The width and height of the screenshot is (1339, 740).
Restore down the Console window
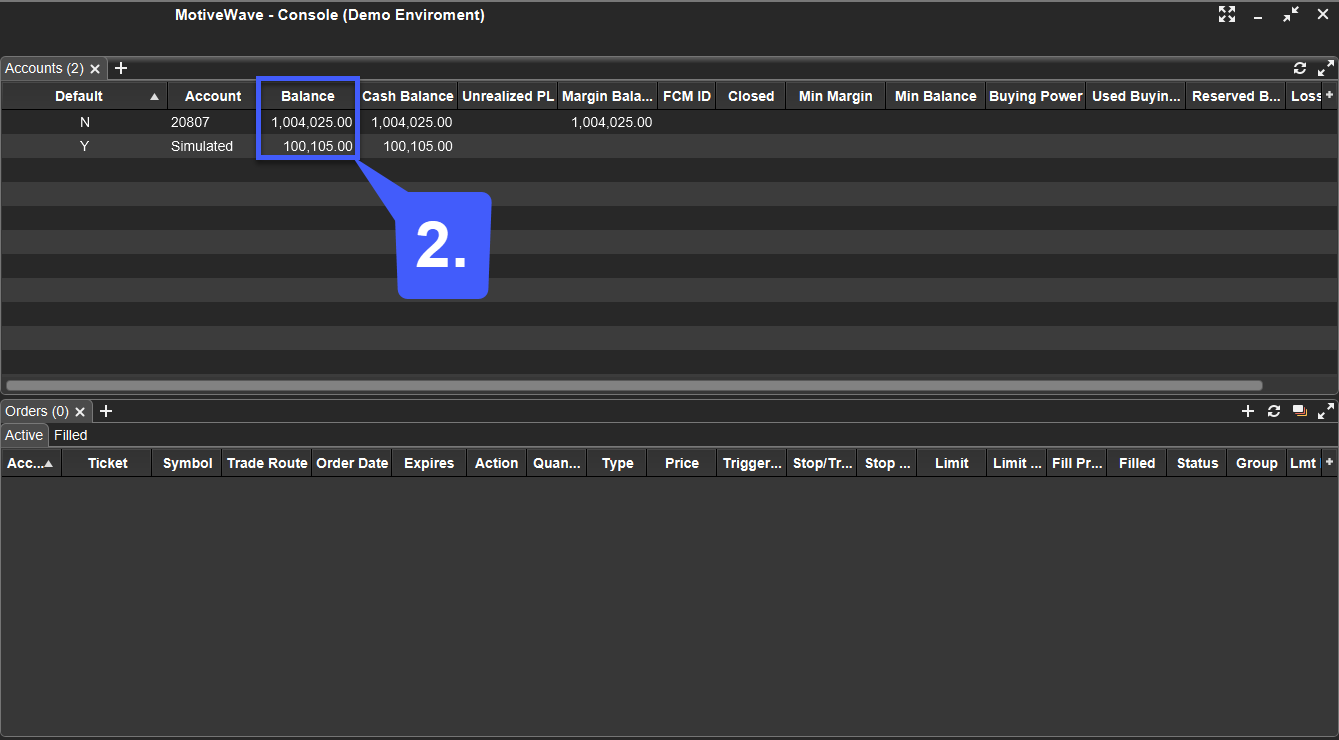pyautogui.click(x=1291, y=14)
